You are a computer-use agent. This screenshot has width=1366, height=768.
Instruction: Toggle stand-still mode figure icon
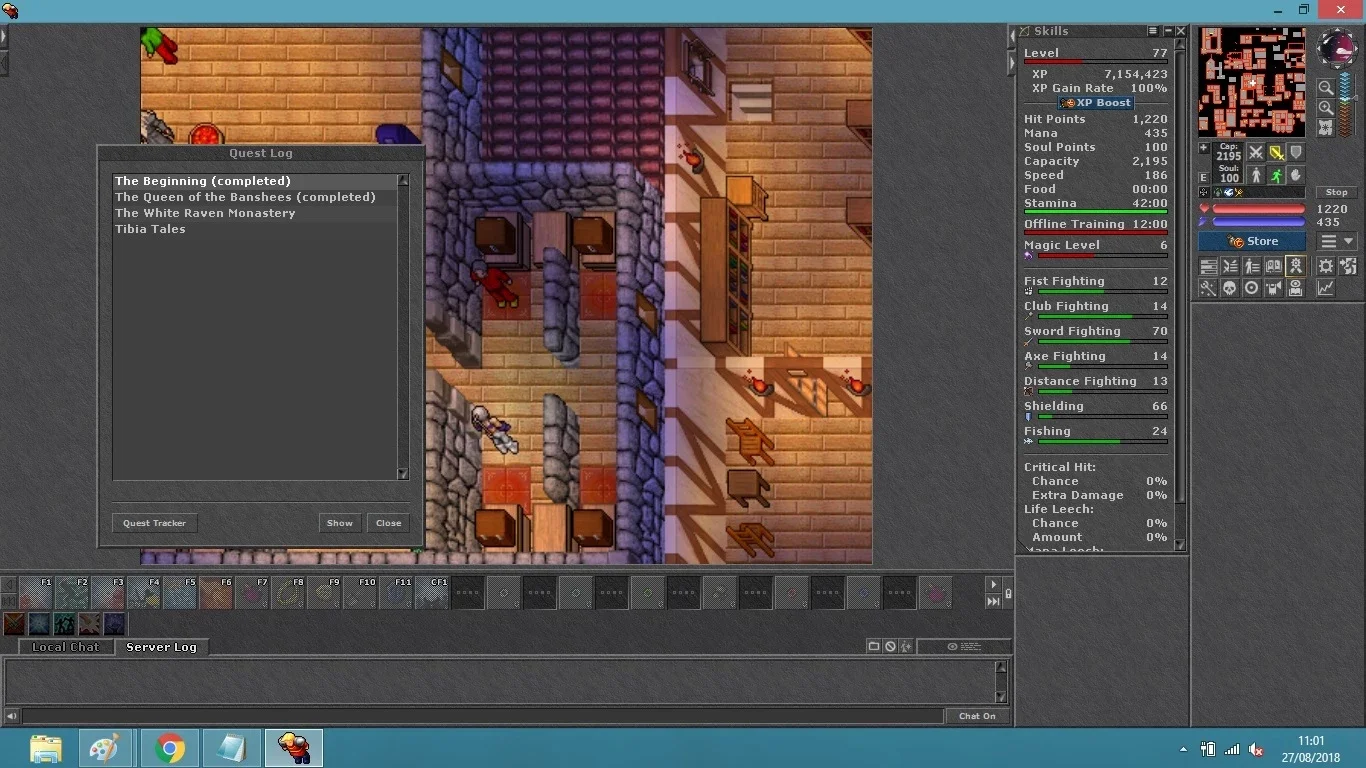[1256, 176]
